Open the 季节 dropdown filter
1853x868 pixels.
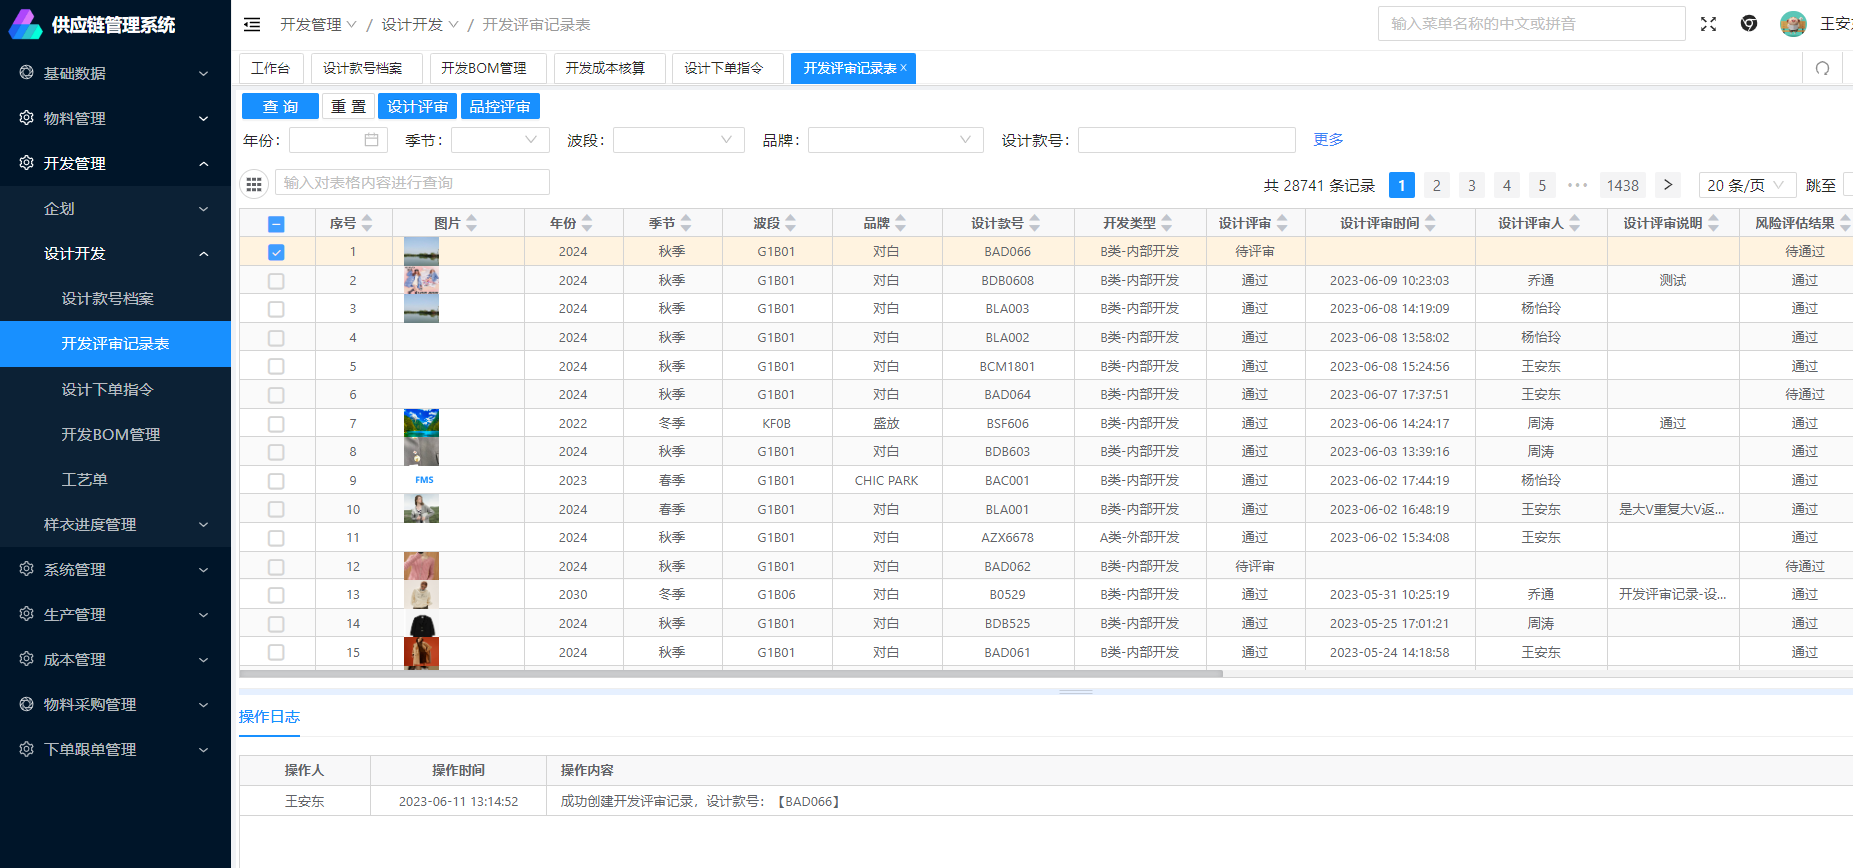[x=500, y=140]
